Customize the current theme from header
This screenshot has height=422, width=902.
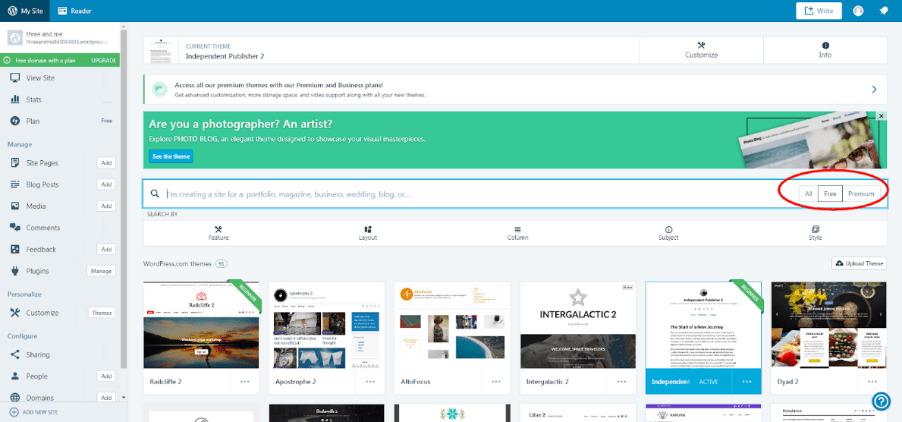click(701, 50)
